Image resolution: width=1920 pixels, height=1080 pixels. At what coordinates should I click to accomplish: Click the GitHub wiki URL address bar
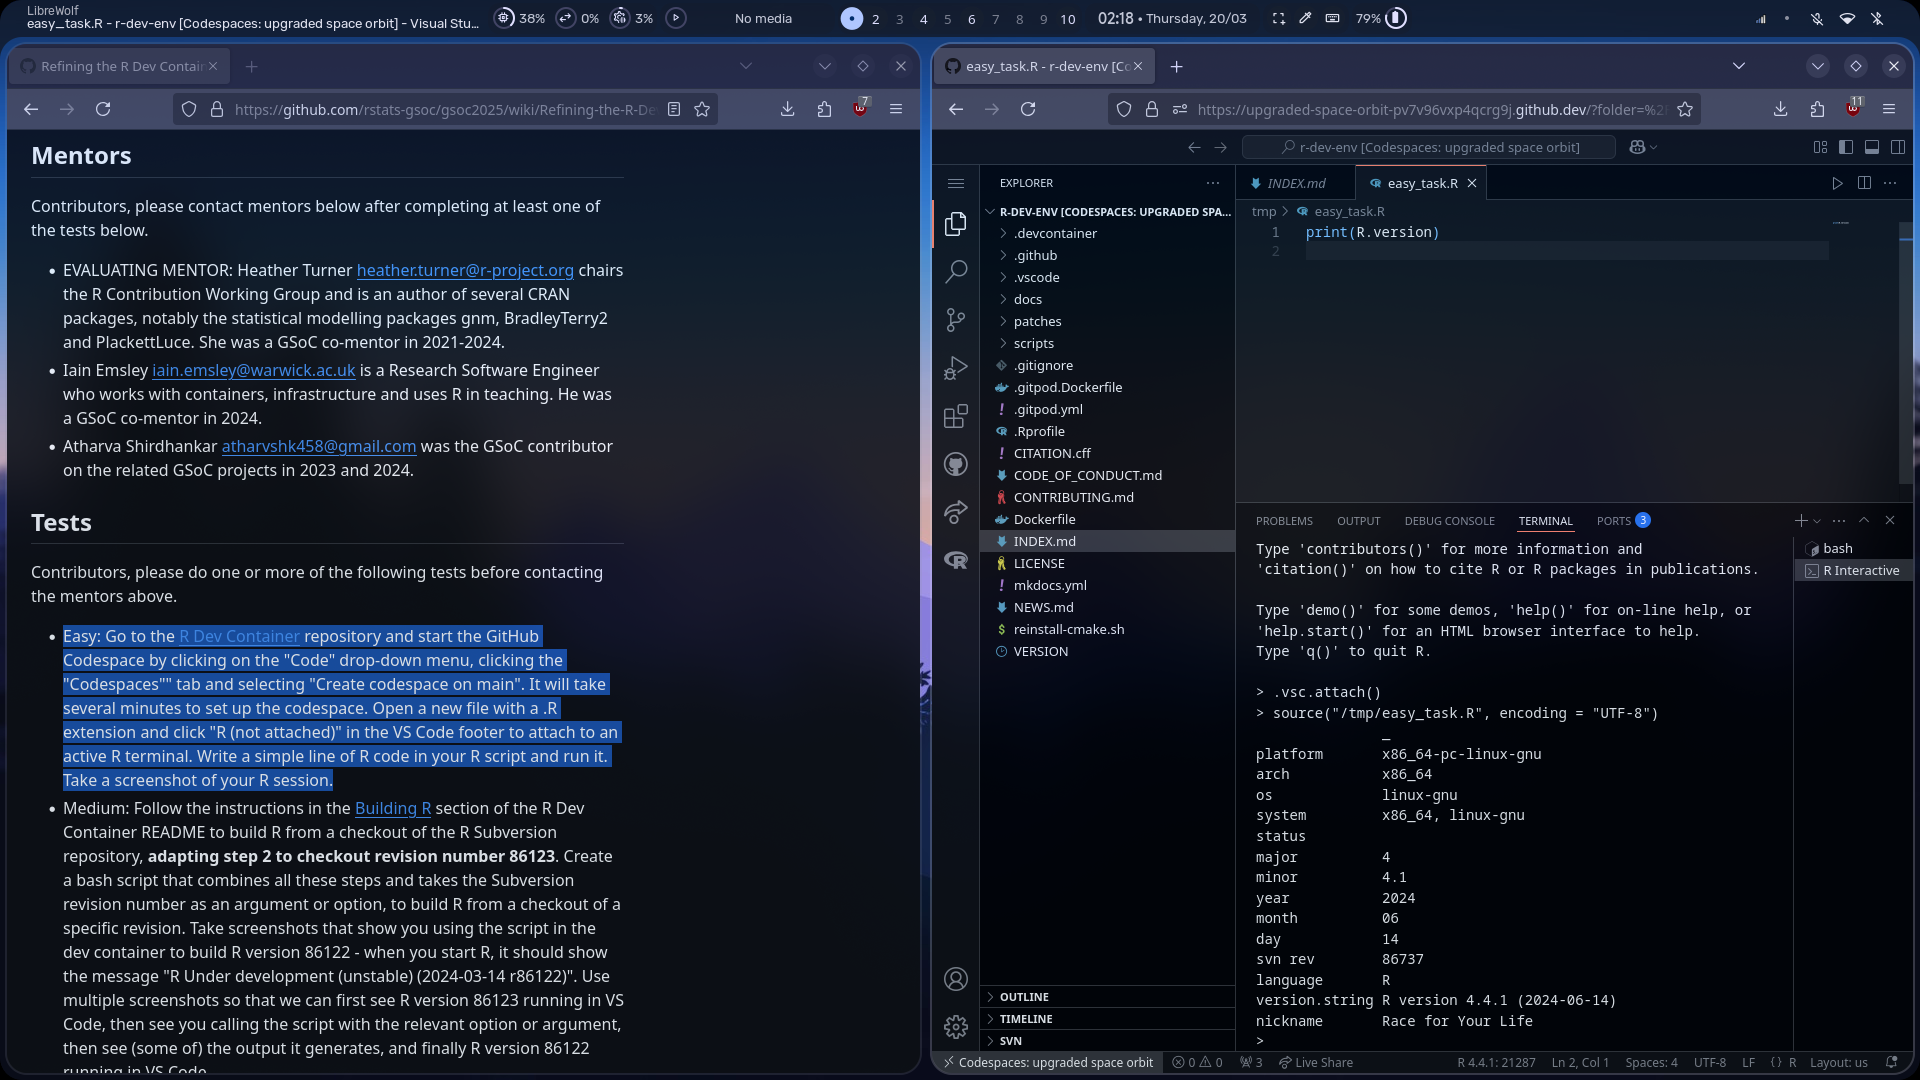pos(445,110)
